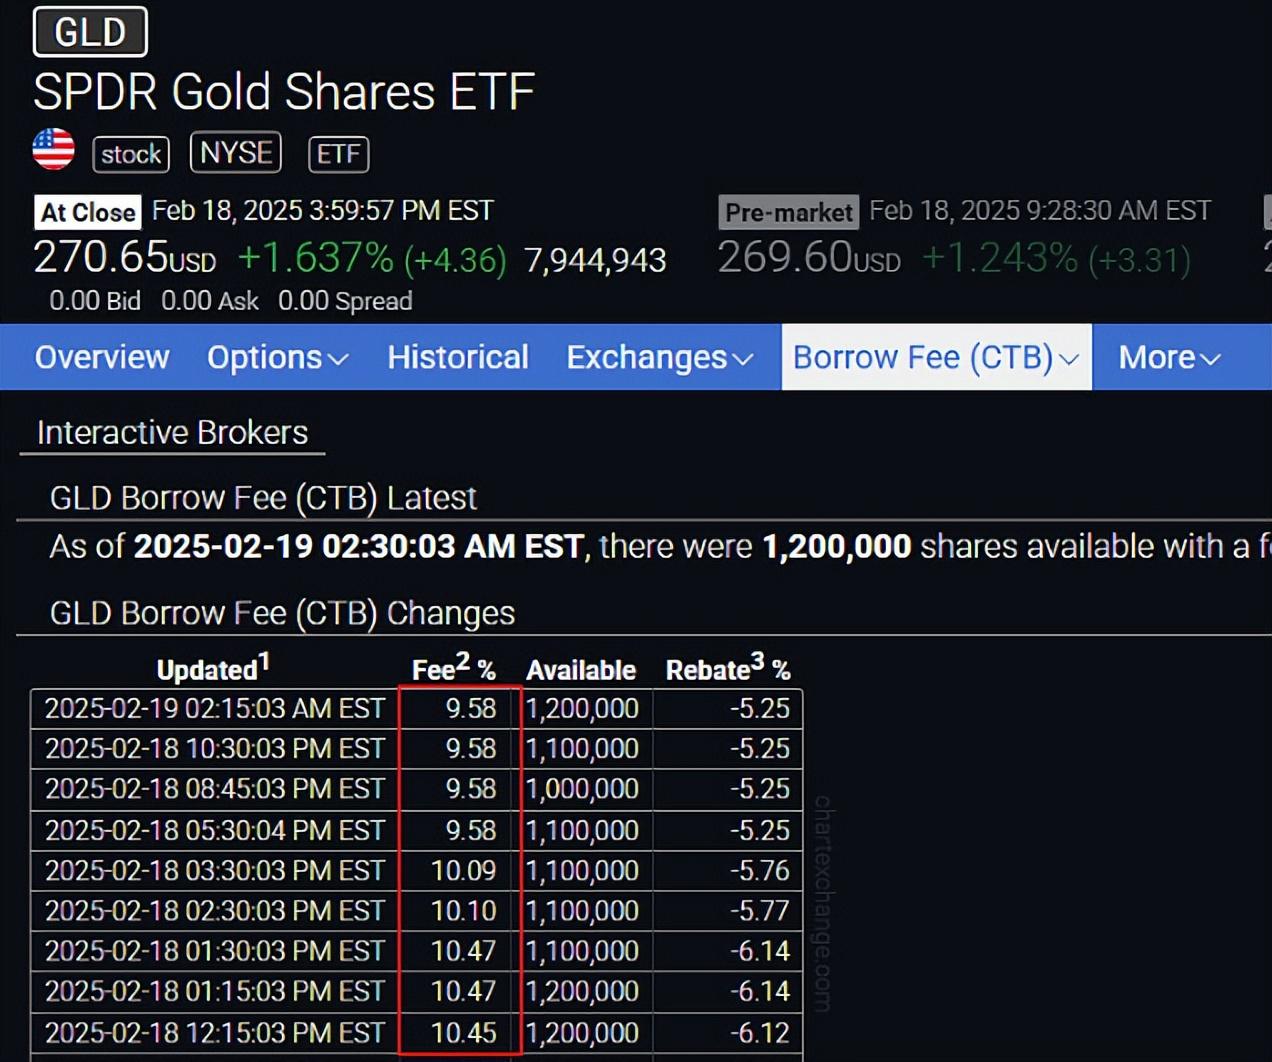This screenshot has height=1062, width=1272.
Task: Click the 0.00 Ask value
Action: pos(210,301)
